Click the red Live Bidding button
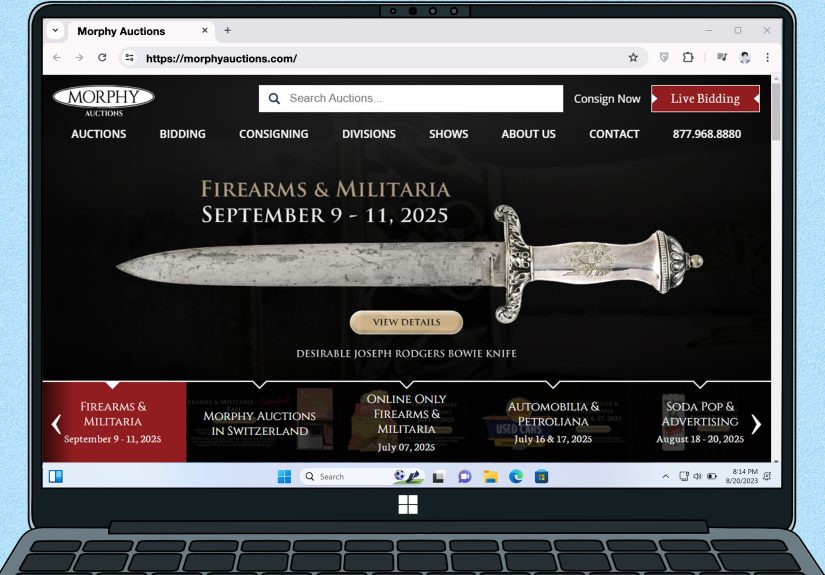The height and width of the screenshot is (575, 825). 705,98
